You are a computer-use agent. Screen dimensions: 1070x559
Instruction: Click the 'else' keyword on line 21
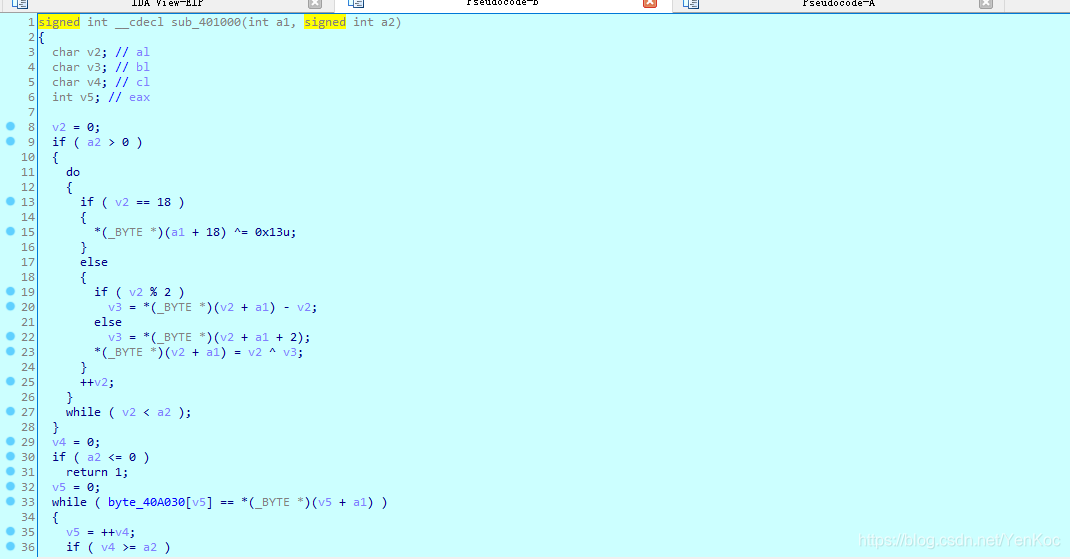108,322
